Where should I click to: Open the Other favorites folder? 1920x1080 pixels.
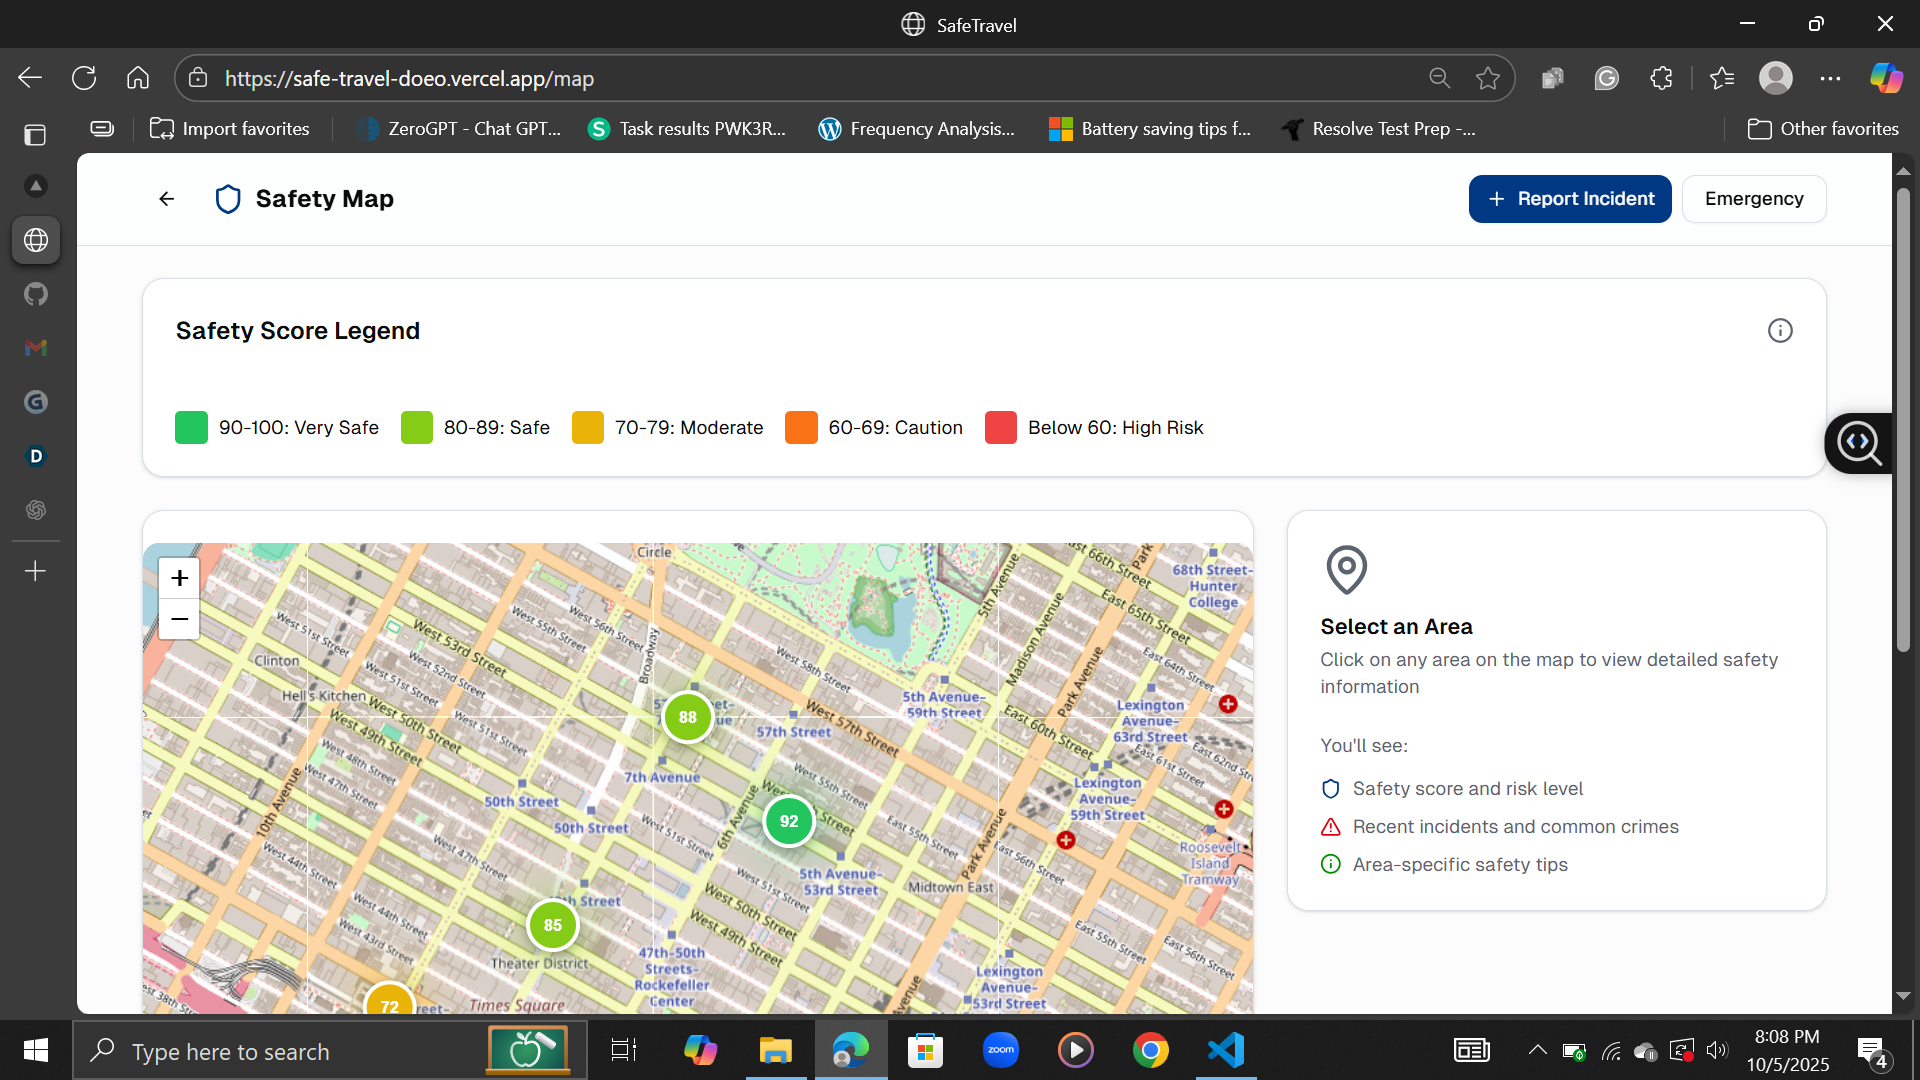coord(1823,129)
